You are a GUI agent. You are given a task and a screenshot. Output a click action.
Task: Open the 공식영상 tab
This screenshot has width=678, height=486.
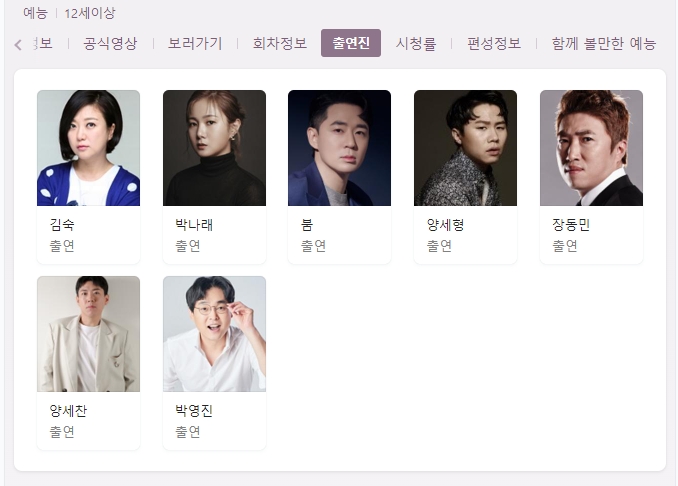(x=110, y=43)
